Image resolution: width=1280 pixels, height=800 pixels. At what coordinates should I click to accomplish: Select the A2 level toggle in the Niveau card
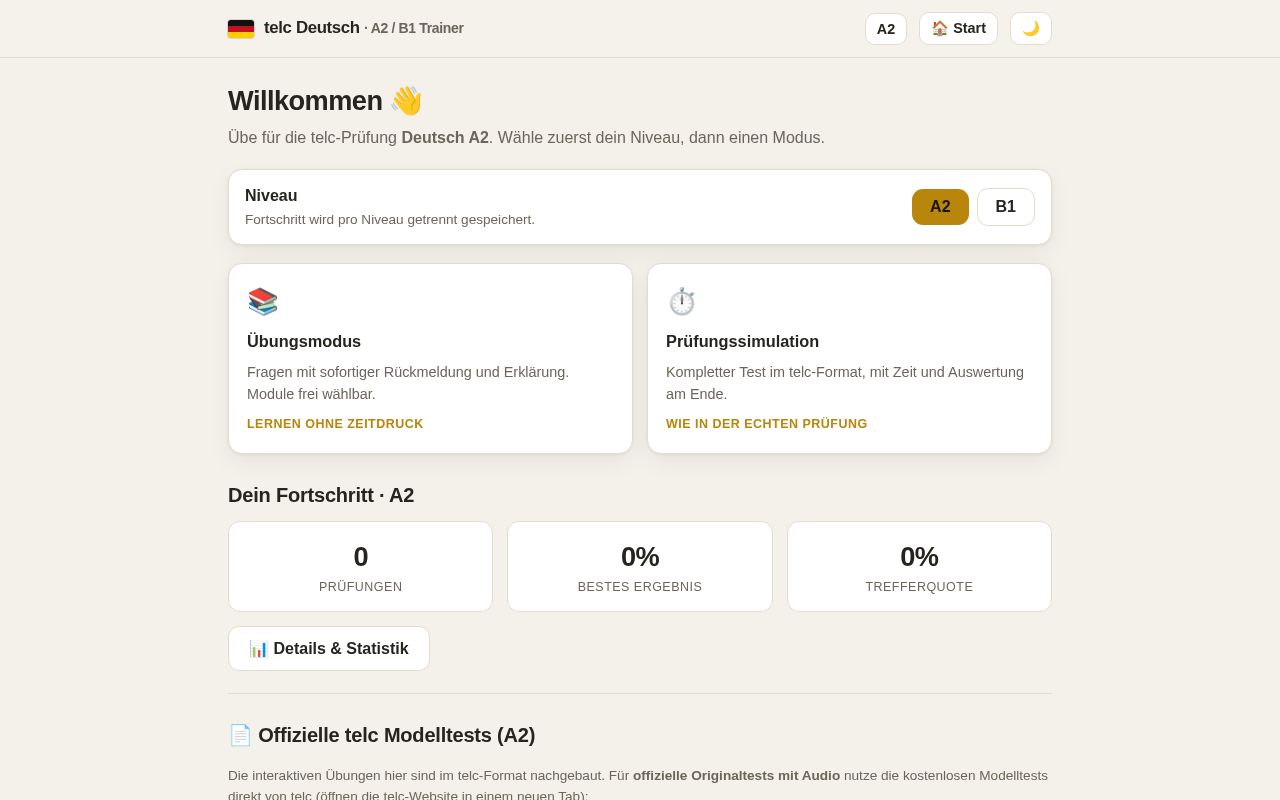pos(940,207)
